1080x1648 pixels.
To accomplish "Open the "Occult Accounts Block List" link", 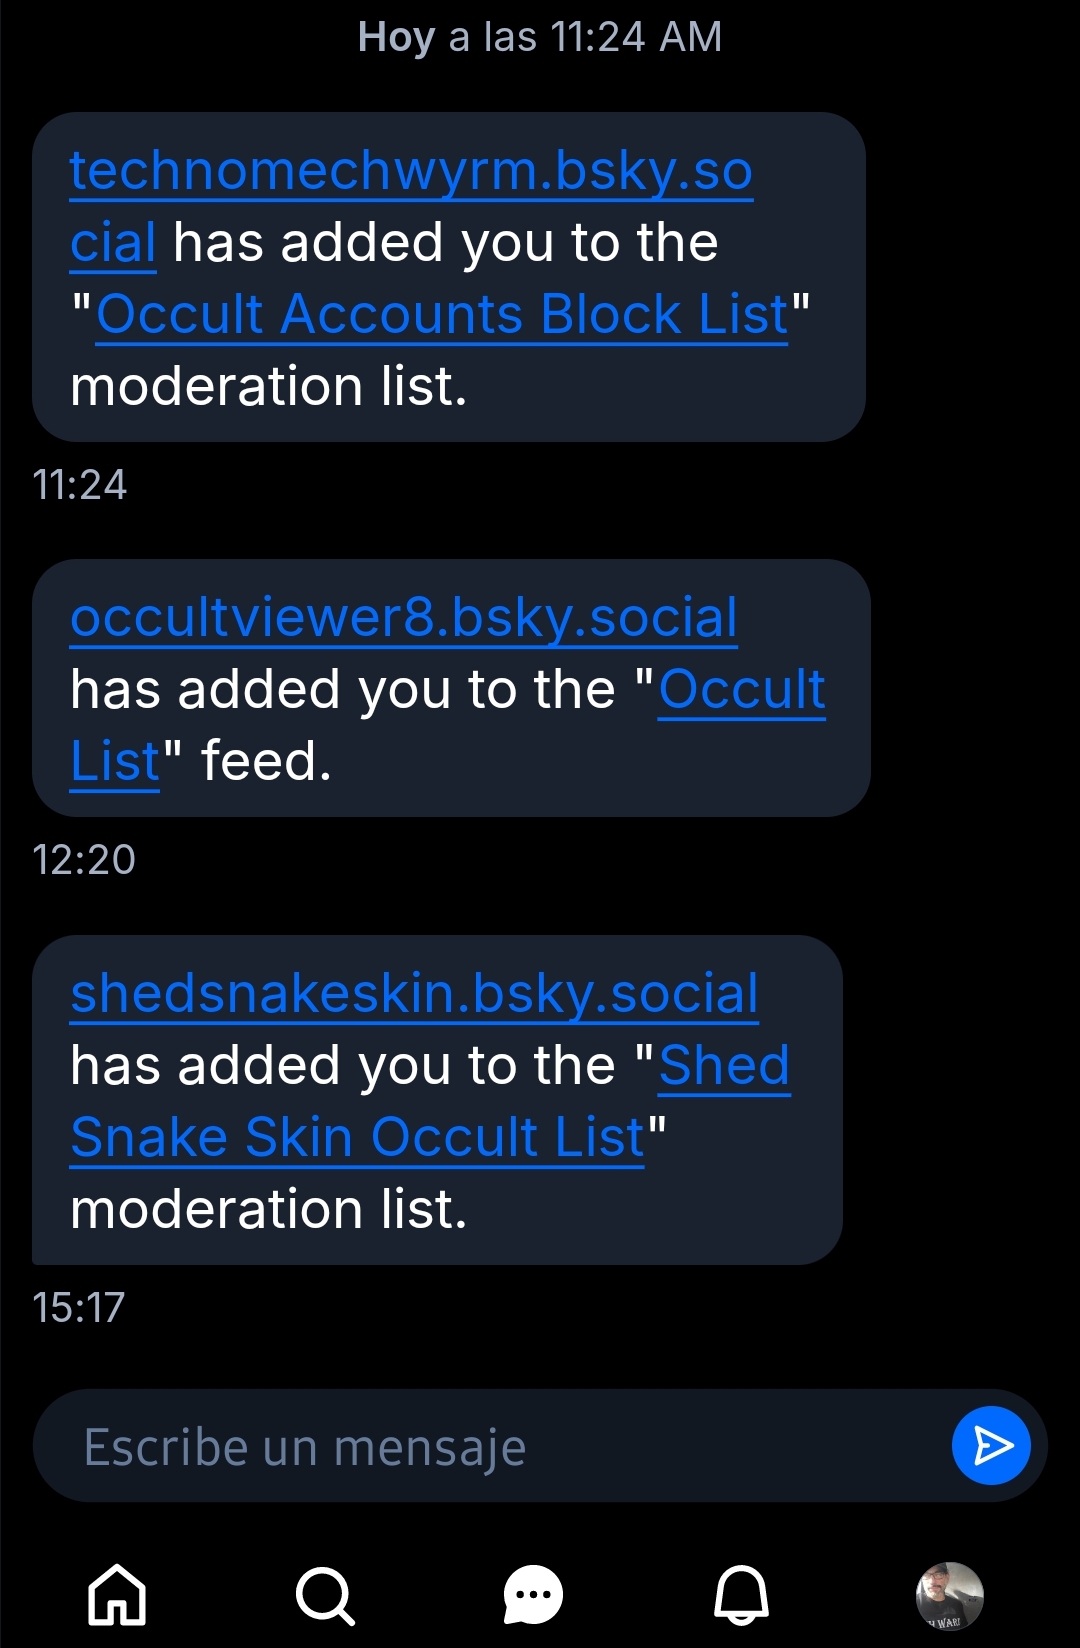I will pos(442,315).
